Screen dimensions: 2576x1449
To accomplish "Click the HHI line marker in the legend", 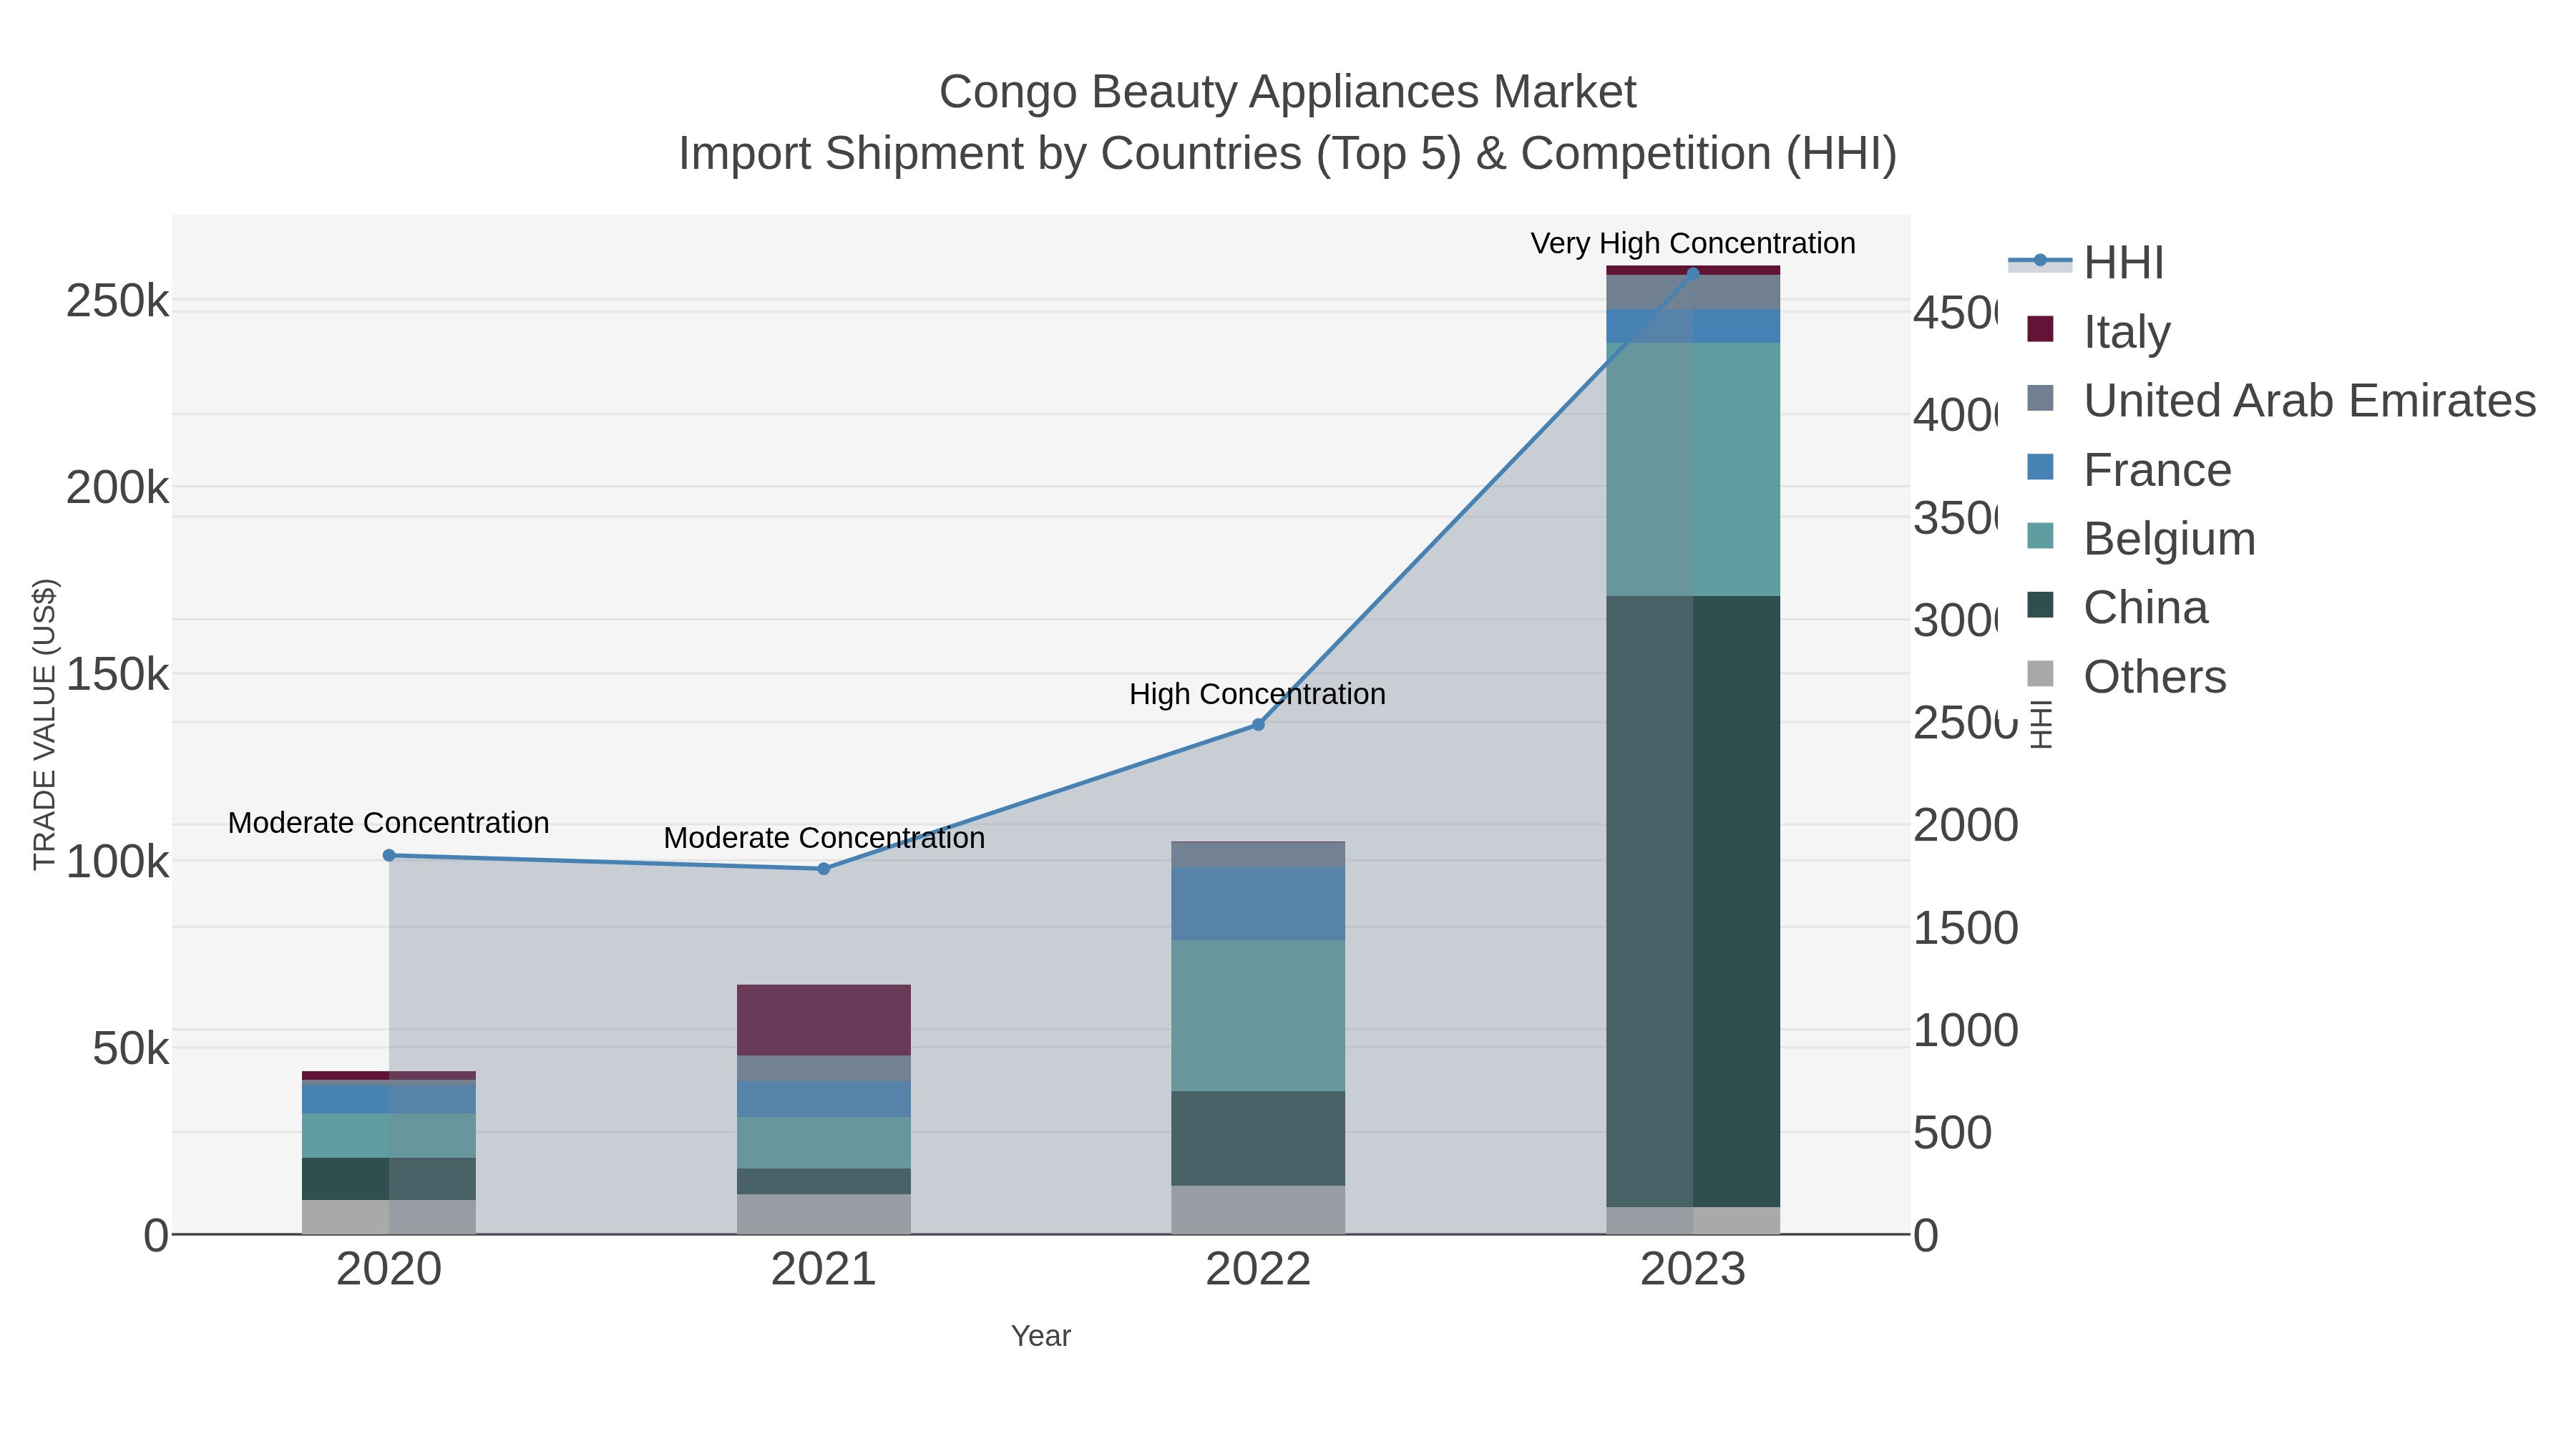I will coord(2040,261).
